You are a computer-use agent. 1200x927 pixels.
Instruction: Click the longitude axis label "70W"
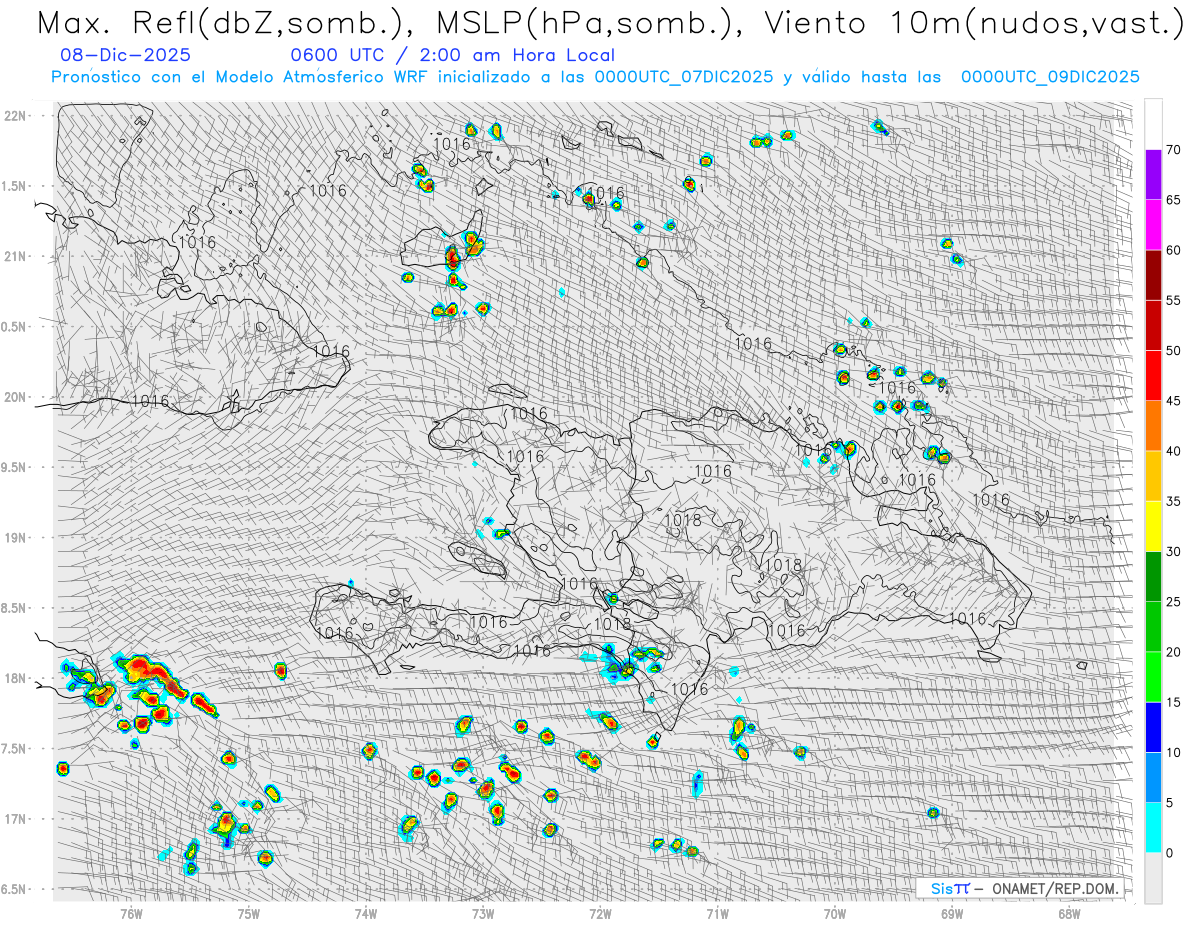click(834, 913)
